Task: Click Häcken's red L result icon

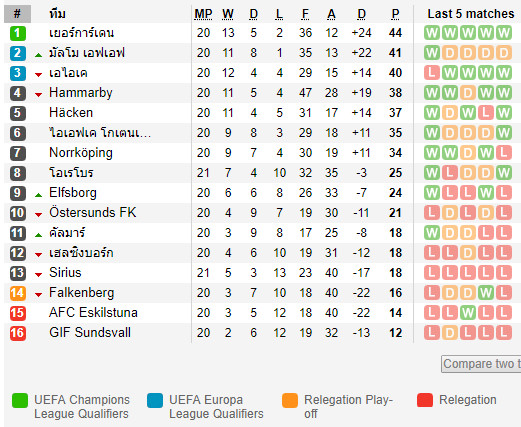Action: [486, 113]
